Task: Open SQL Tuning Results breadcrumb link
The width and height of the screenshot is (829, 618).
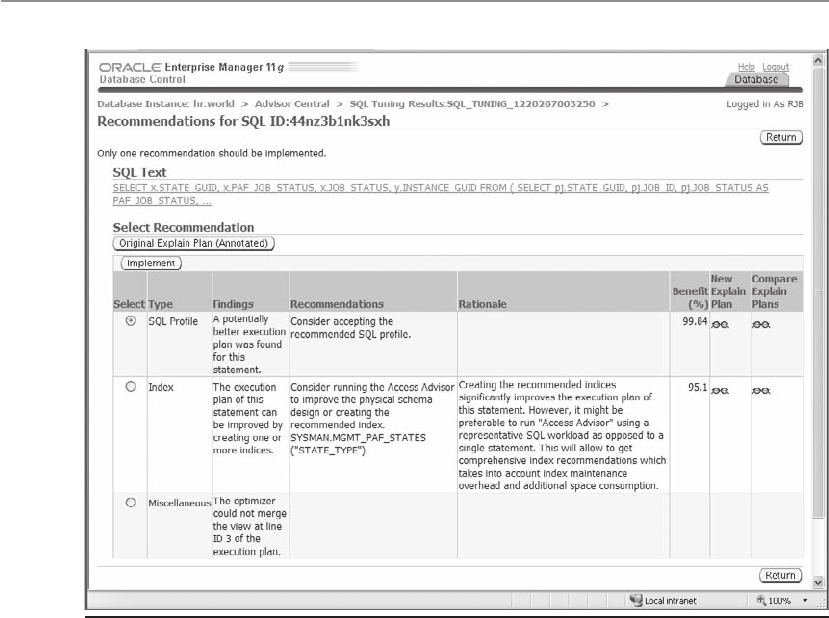Action: point(472,104)
